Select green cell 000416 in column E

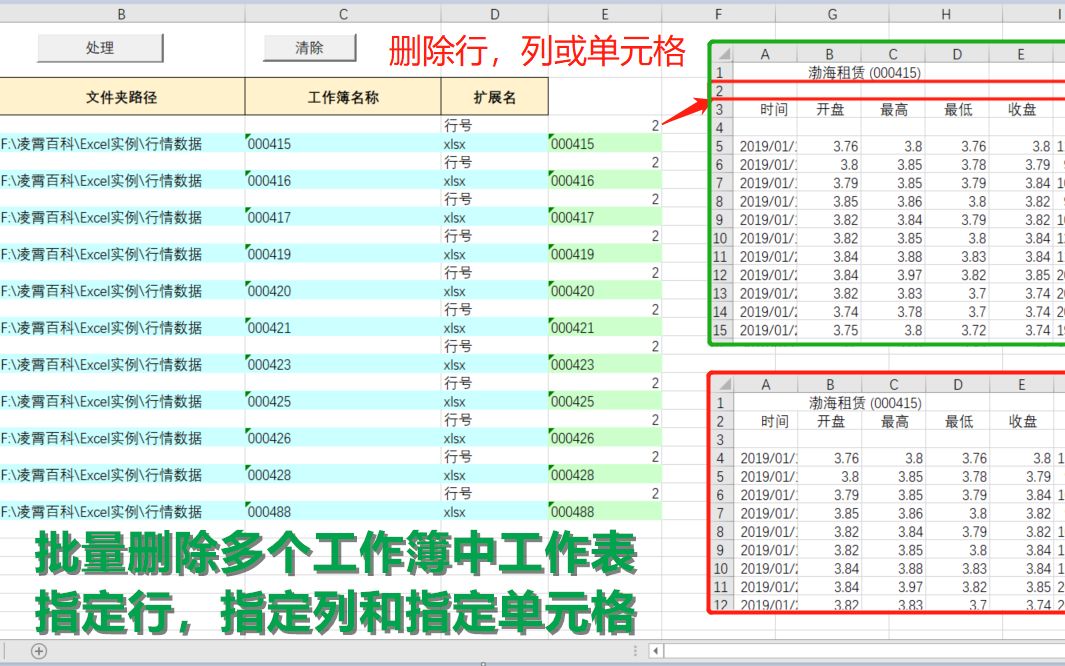coord(604,180)
